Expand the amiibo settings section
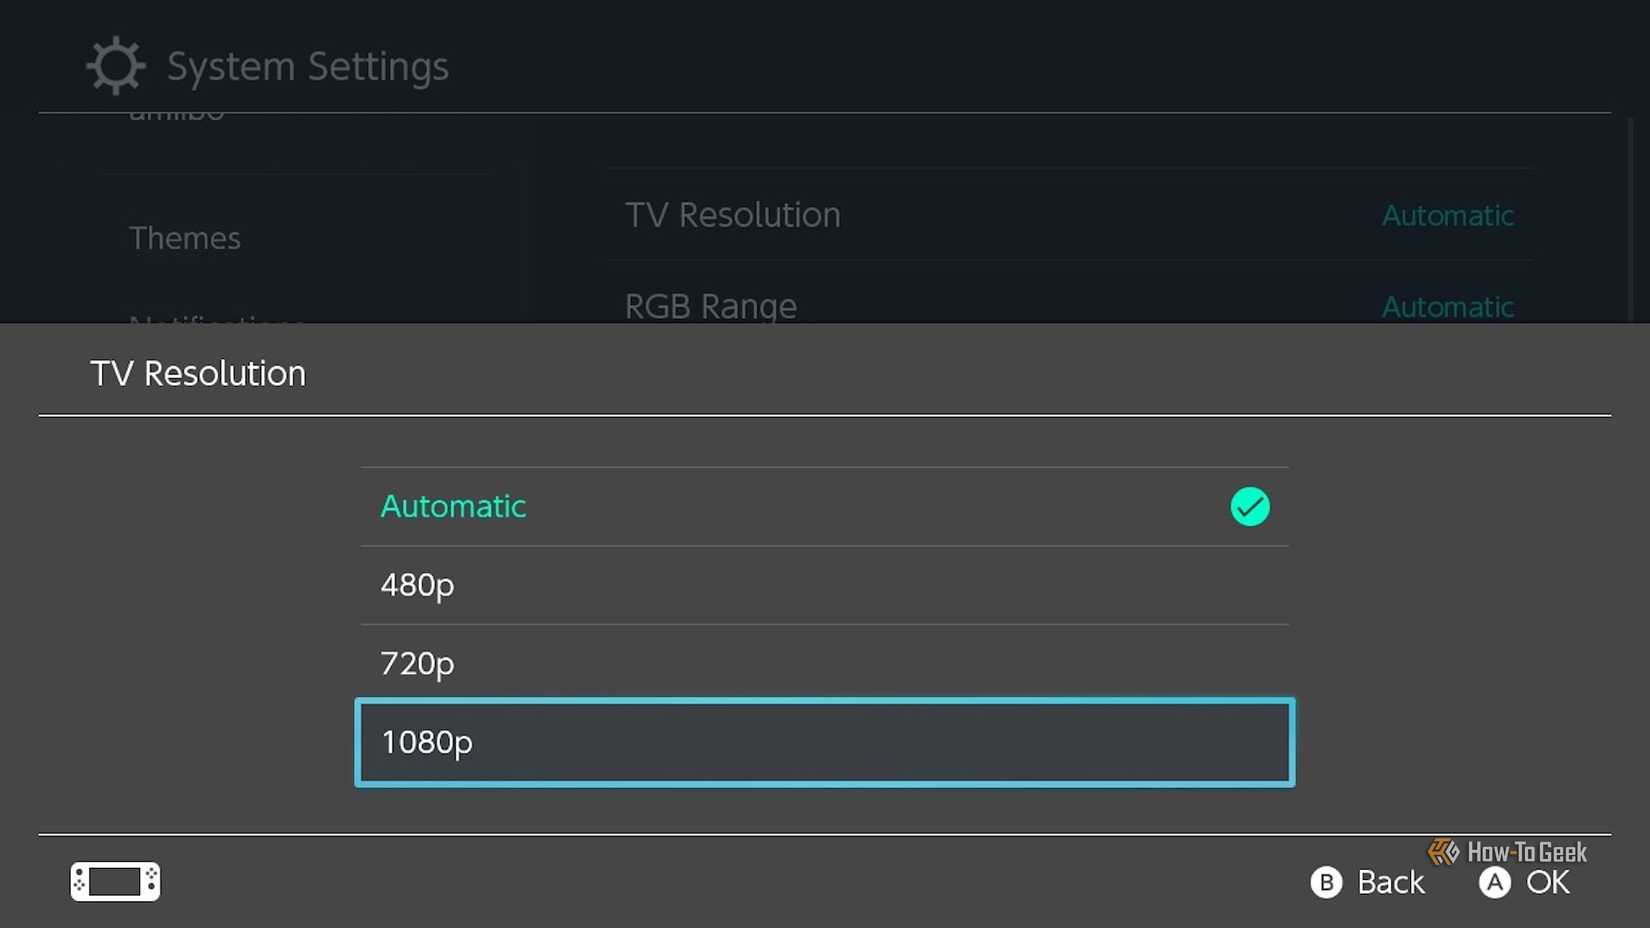This screenshot has width=1650, height=928. (175, 112)
